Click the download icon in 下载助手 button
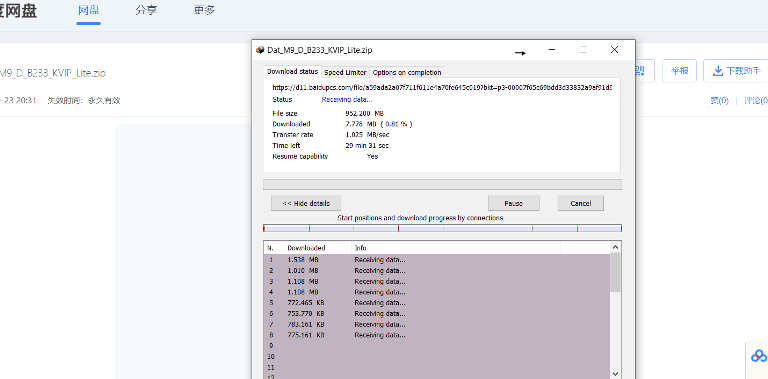 pyautogui.click(x=718, y=71)
